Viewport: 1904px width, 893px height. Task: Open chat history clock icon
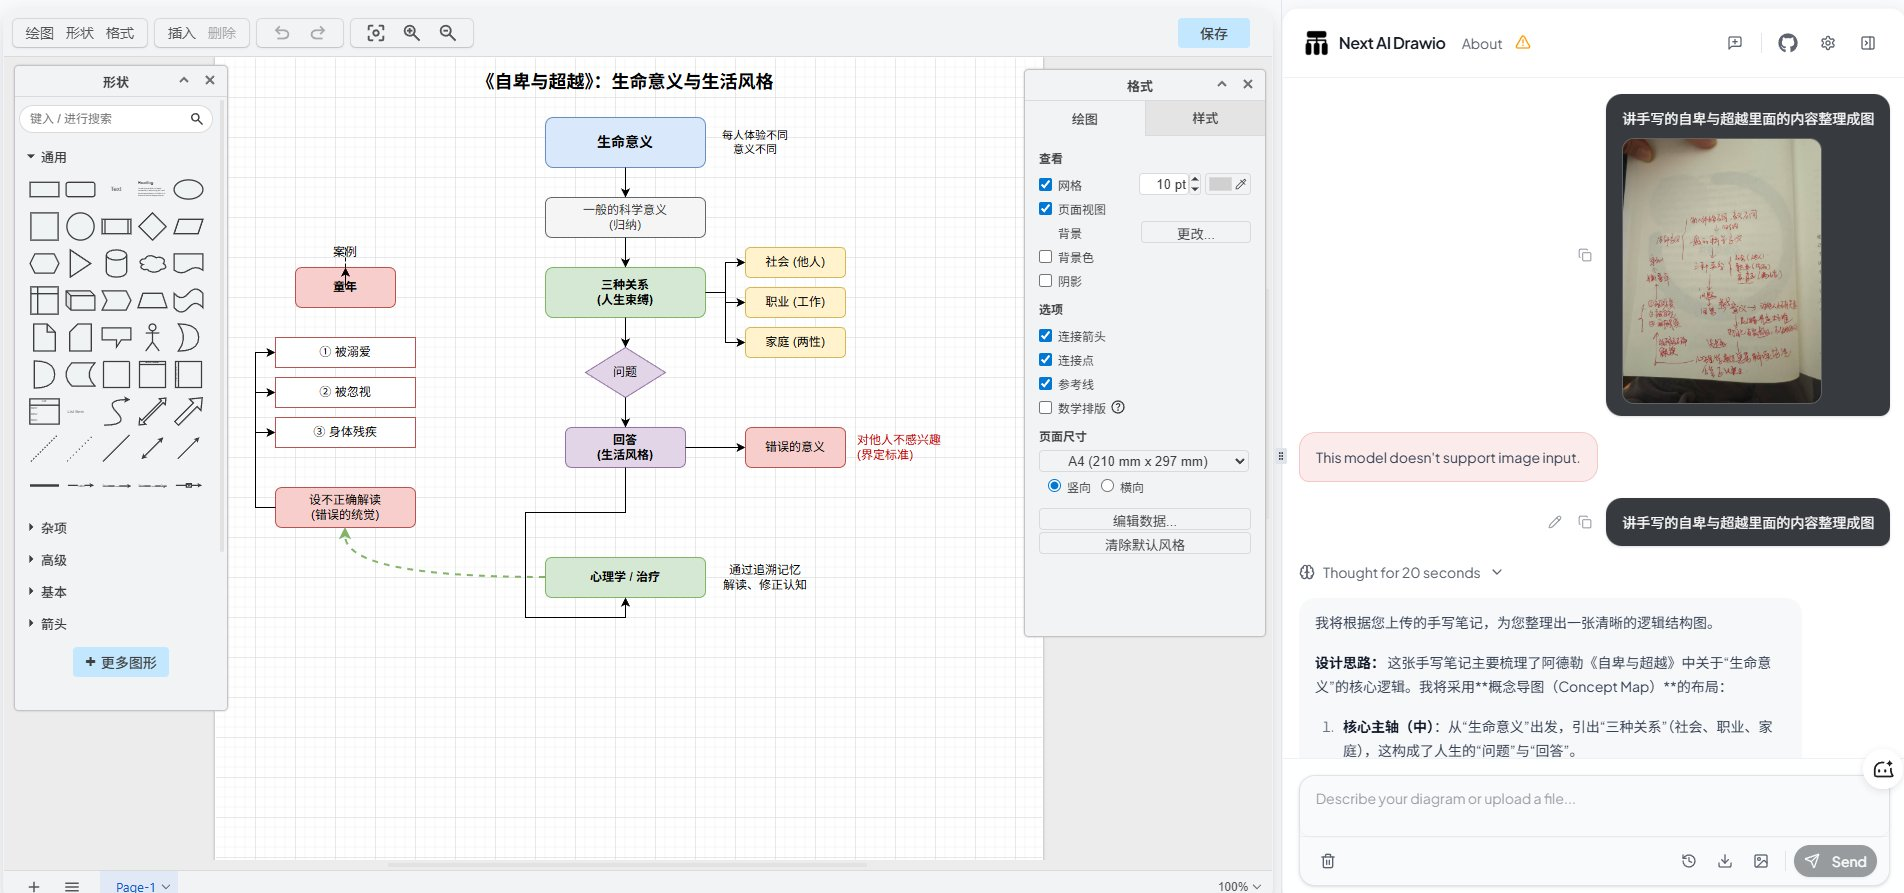click(x=1689, y=861)
